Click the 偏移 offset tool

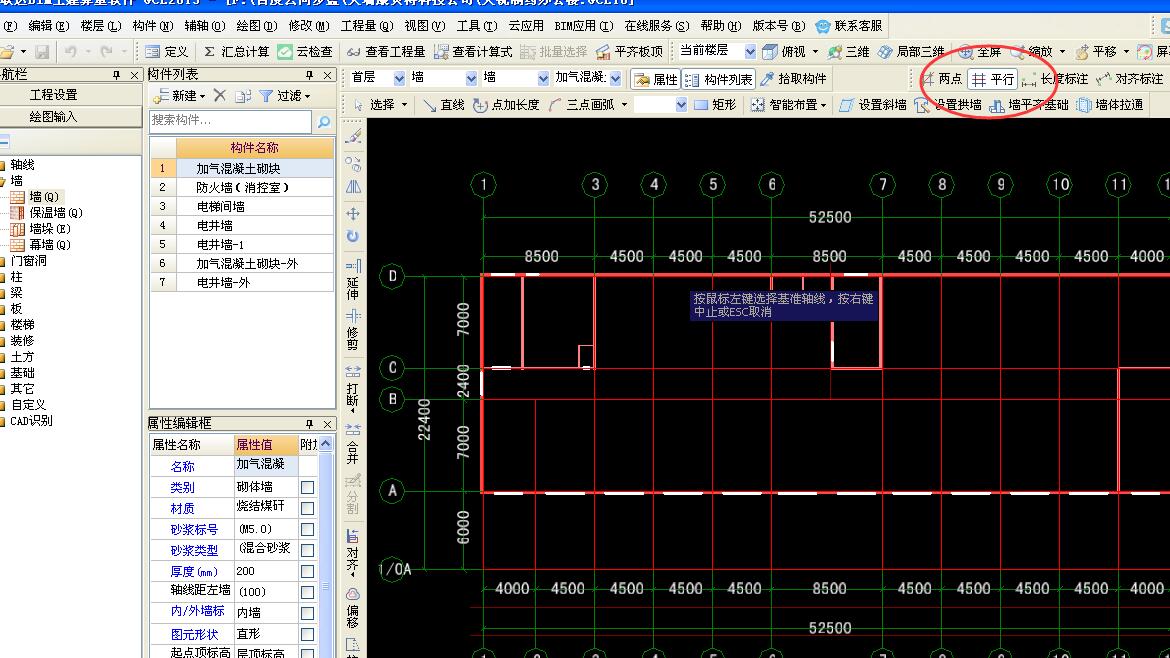(353, 608)
